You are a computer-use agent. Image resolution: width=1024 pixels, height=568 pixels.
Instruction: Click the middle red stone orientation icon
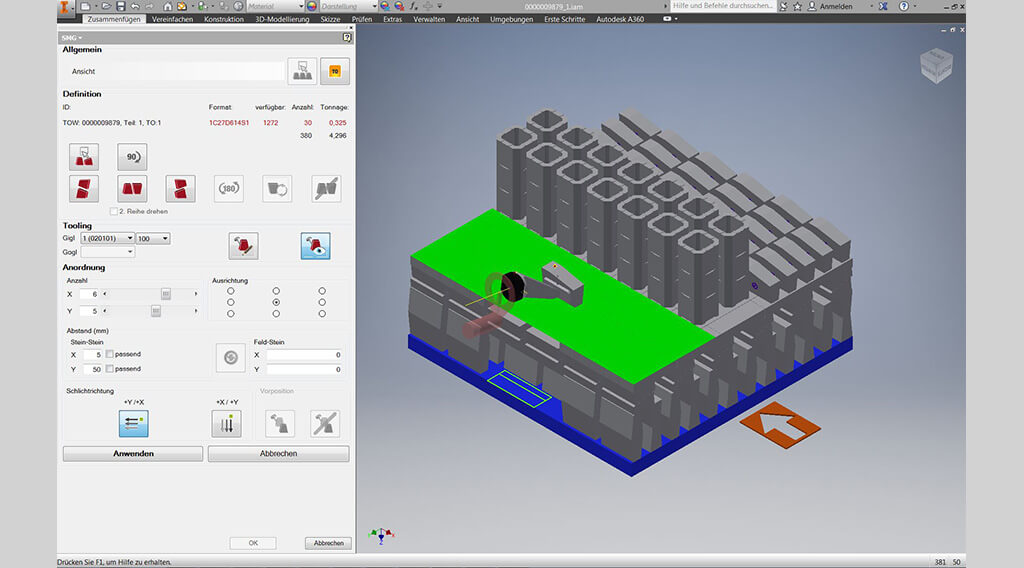pos(132,189)
